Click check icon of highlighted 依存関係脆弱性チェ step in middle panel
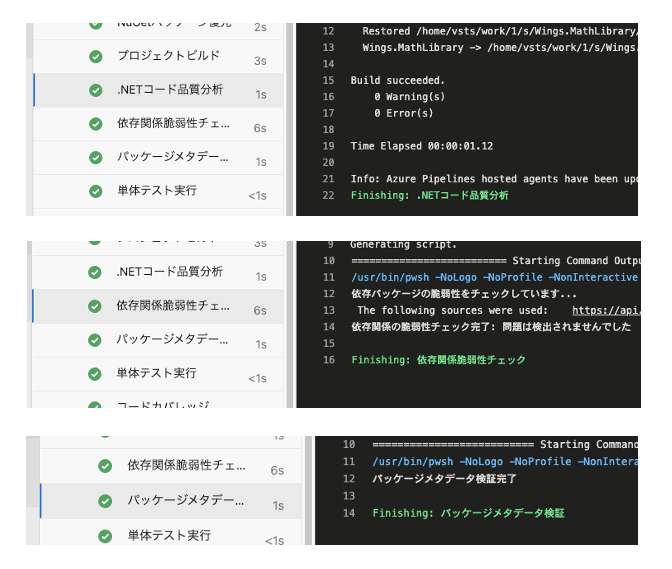Image resolution: width=672 pixels, height=569 pixels. [x=95, y=306]
